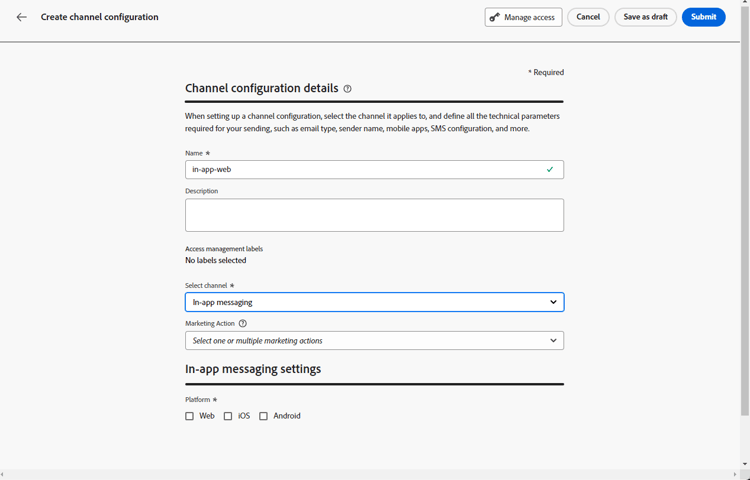Viewport: 750px width, 480px height.
Task: Open the Select channel dropdown
Action: (373, 302)
